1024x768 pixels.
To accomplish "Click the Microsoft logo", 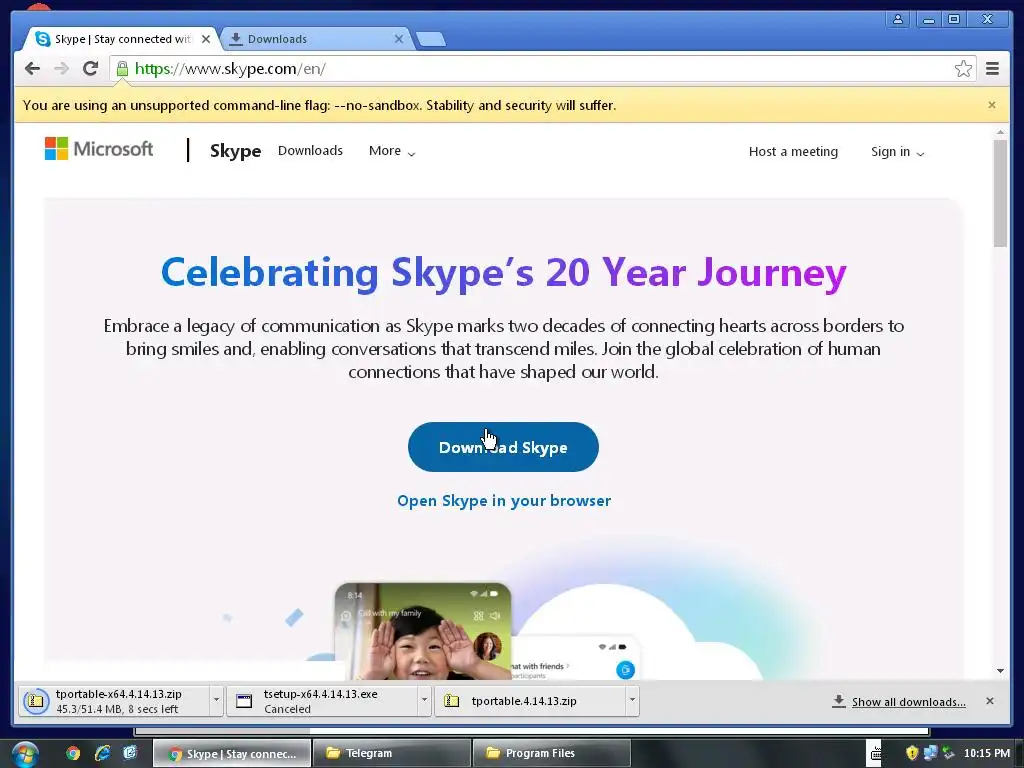I will click(99, 149).
